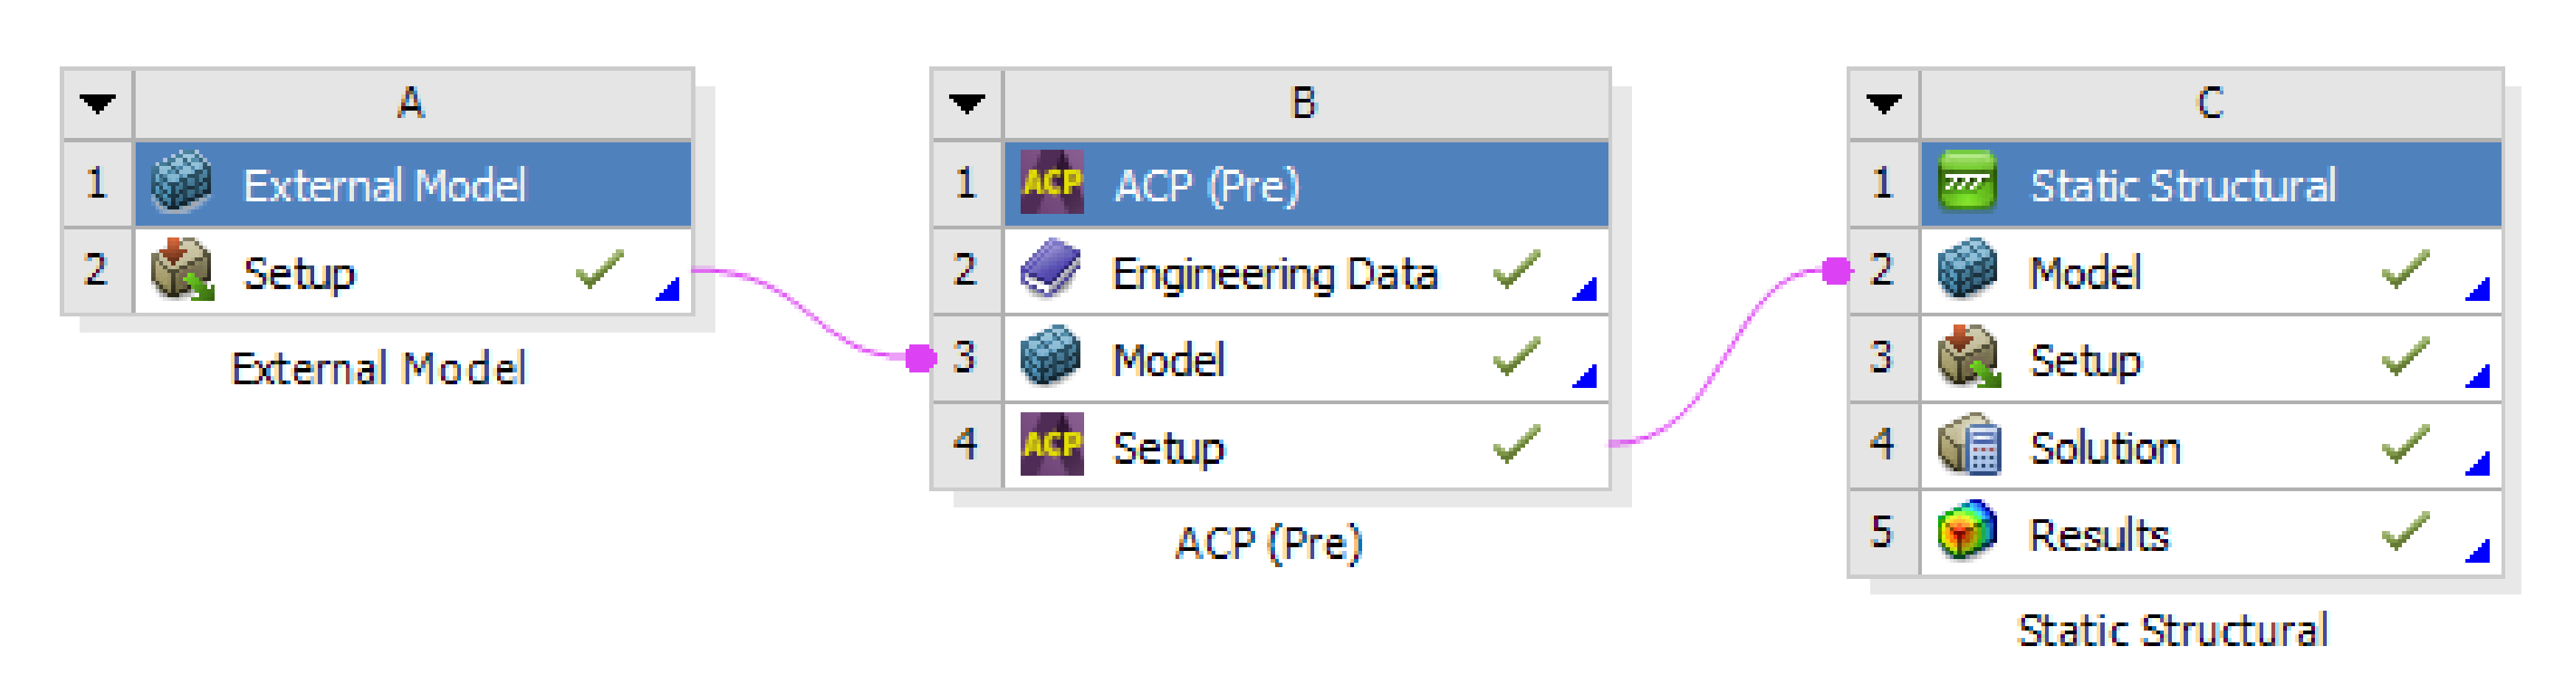This screenshot has height=694, width=2576.
Task: Click the Solution calculator icon
Action: [x=1967, y=446]
